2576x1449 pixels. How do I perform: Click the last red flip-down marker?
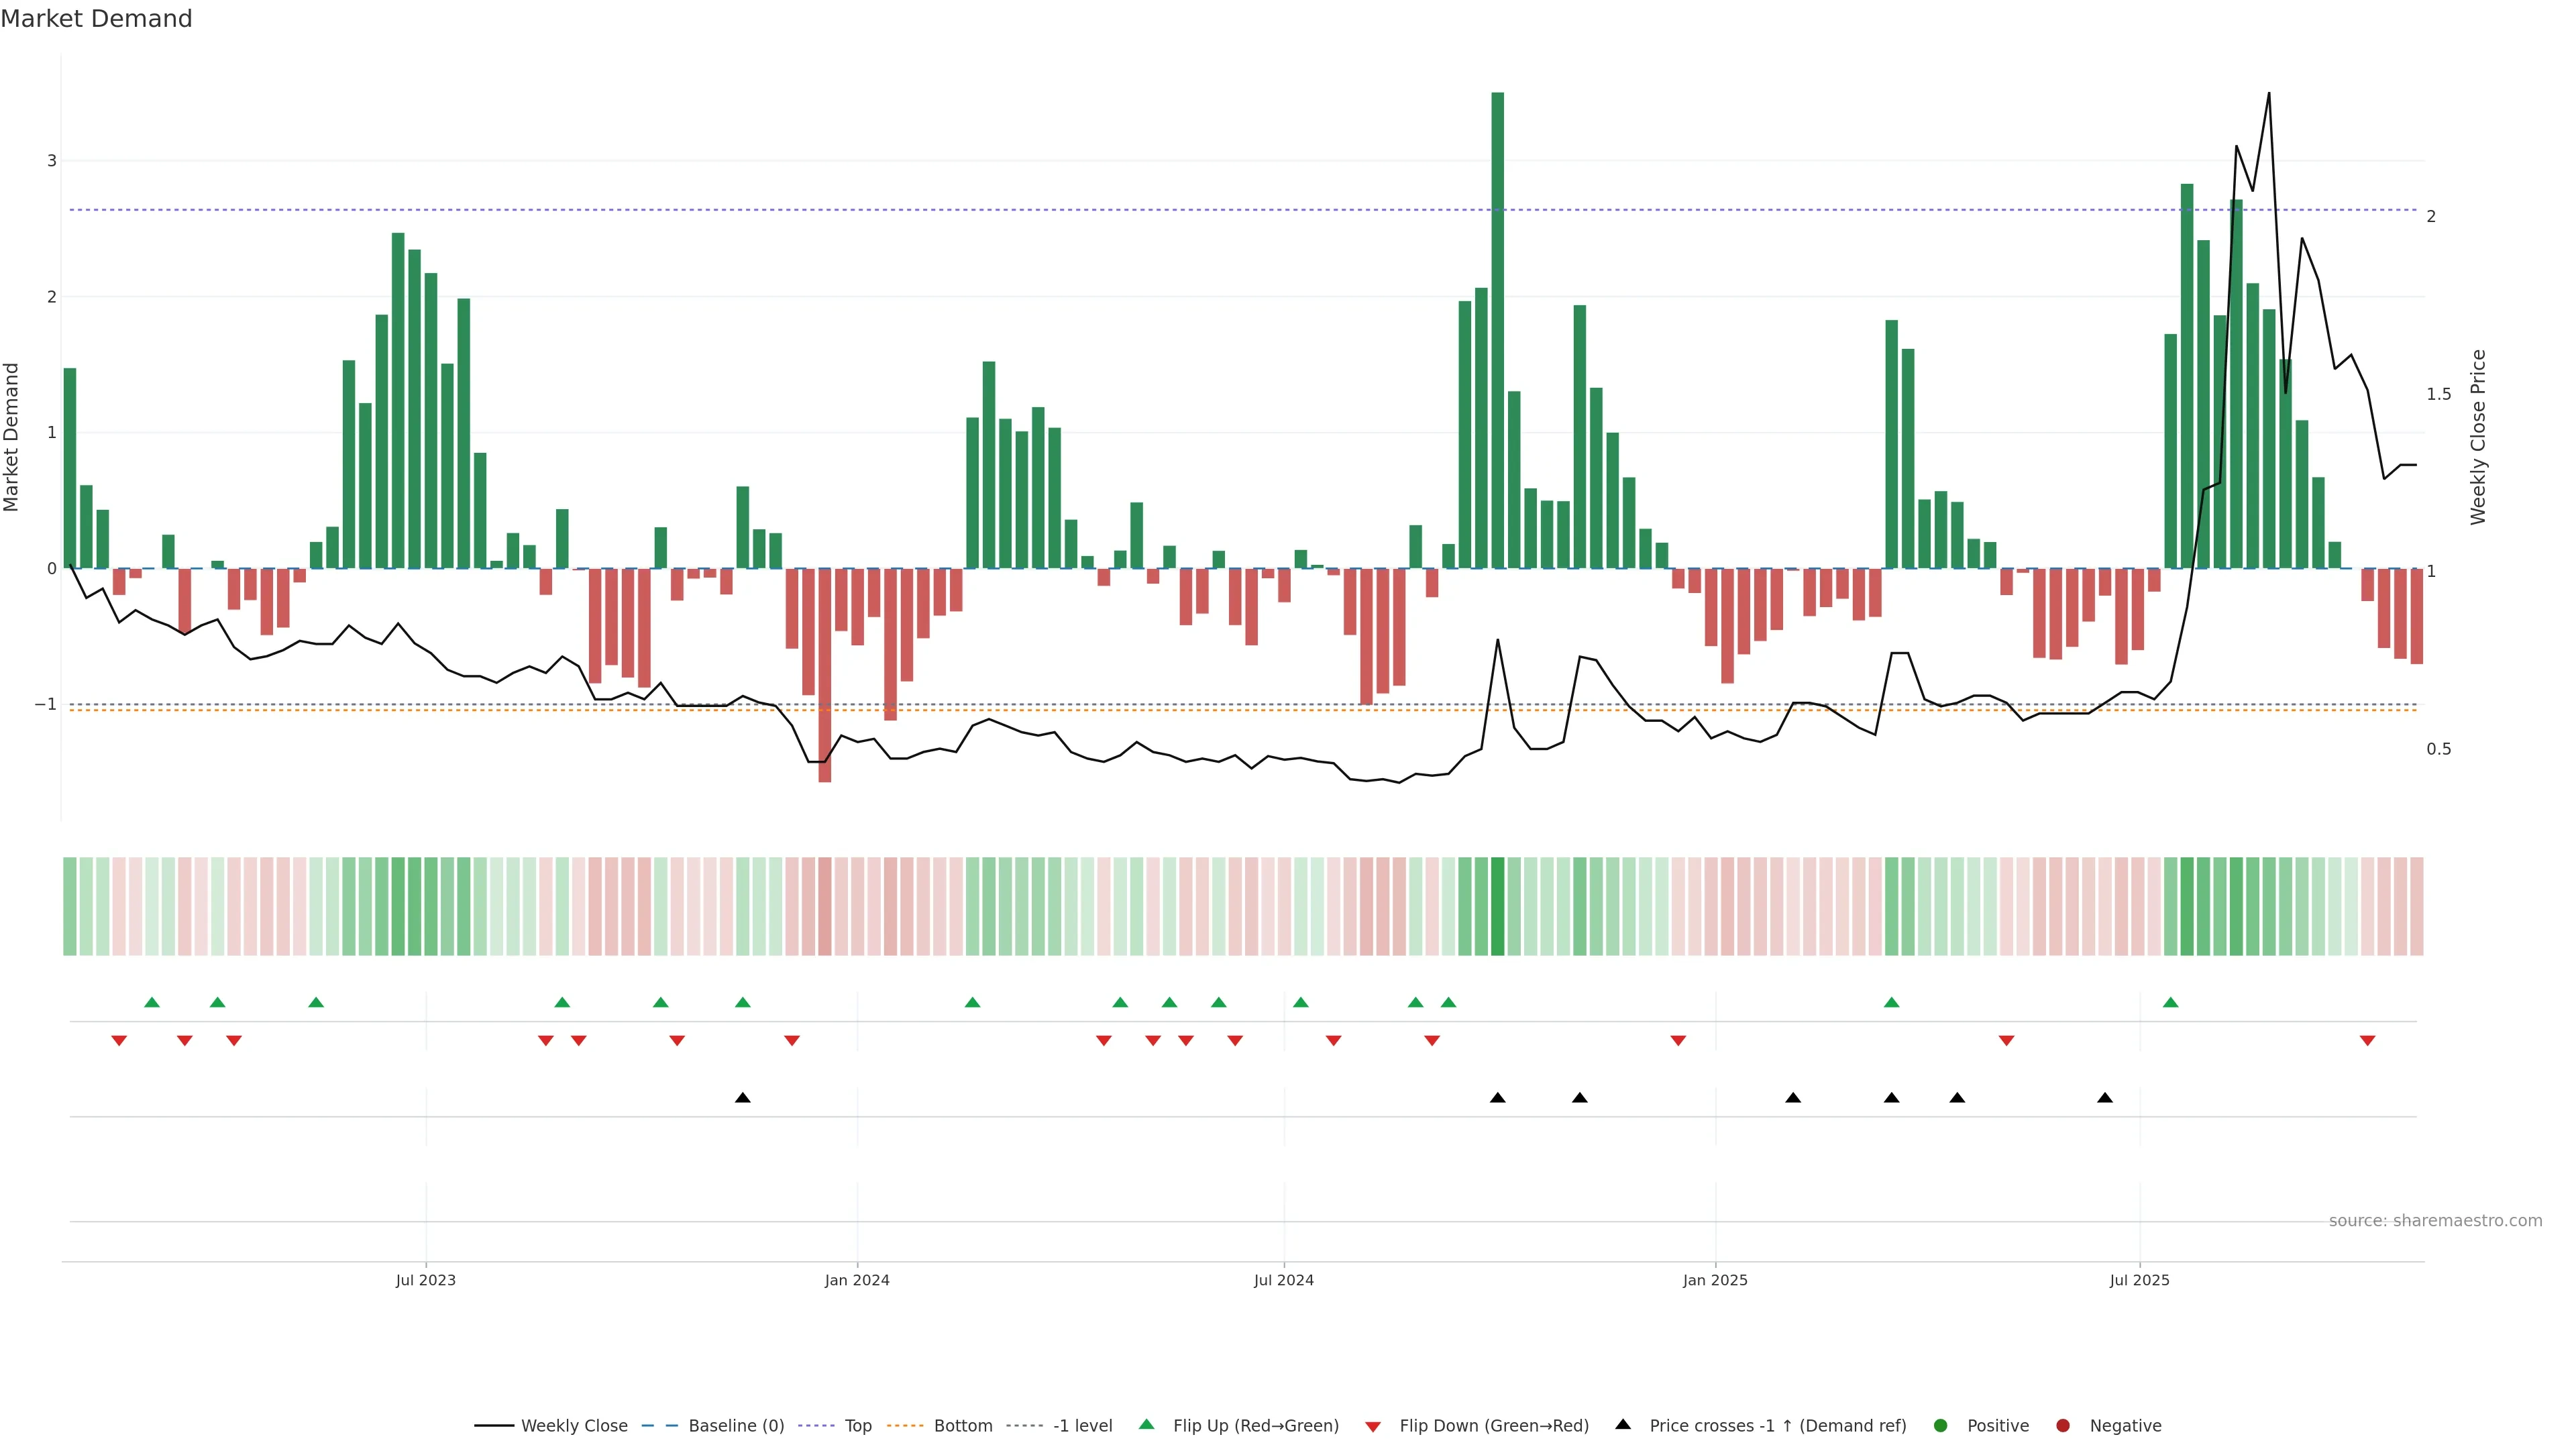pyautogui.click(x=2367, y=1041)
